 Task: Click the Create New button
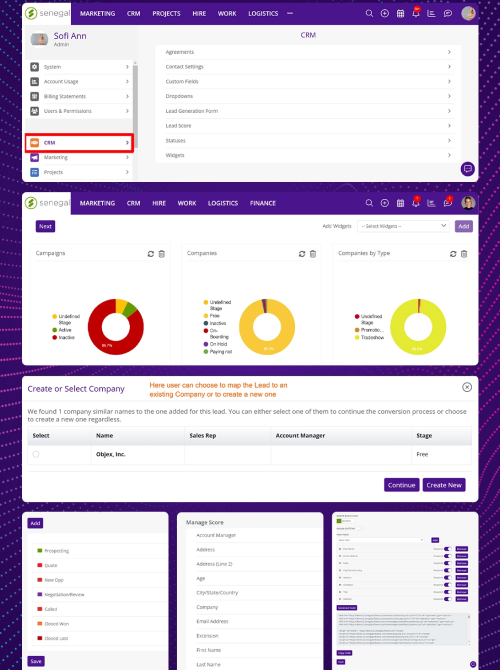click(x=444, y=485)
